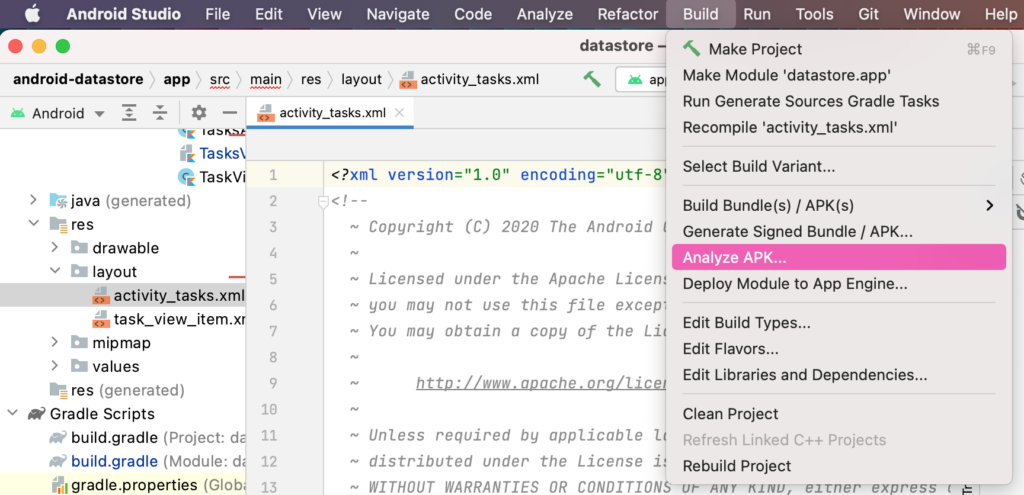Open build.gradle (Module) file
Viewport: 1024px width, 495px height.
pyautogui.click(x=148, y=461)
